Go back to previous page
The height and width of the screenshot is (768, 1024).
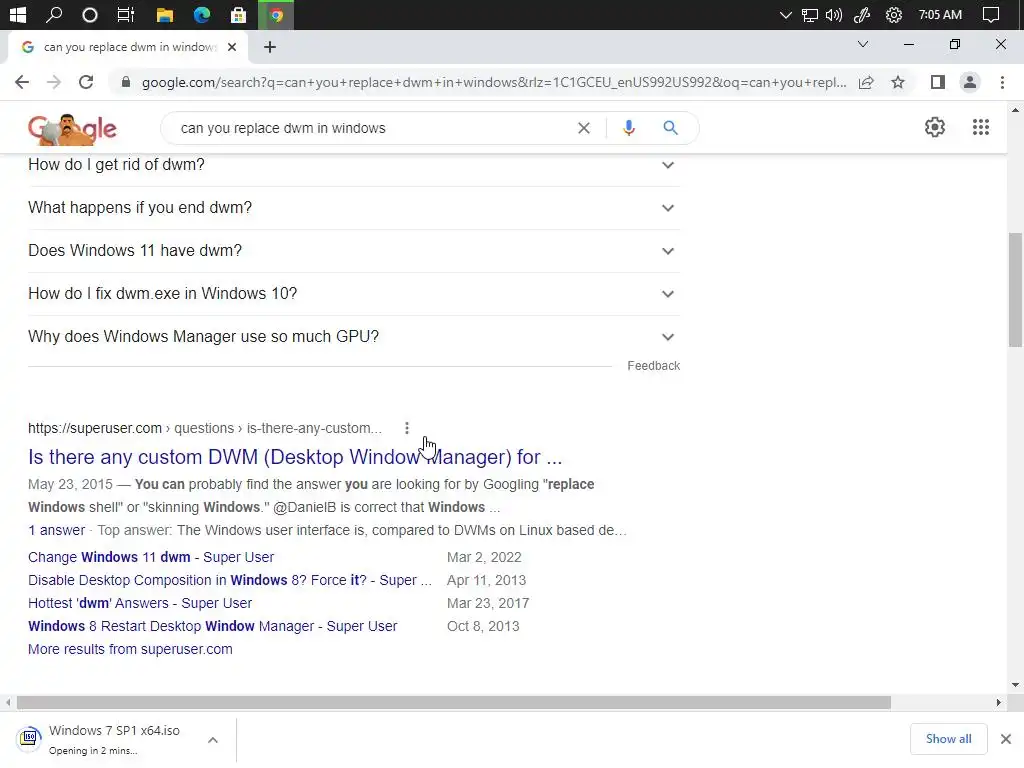22,82
